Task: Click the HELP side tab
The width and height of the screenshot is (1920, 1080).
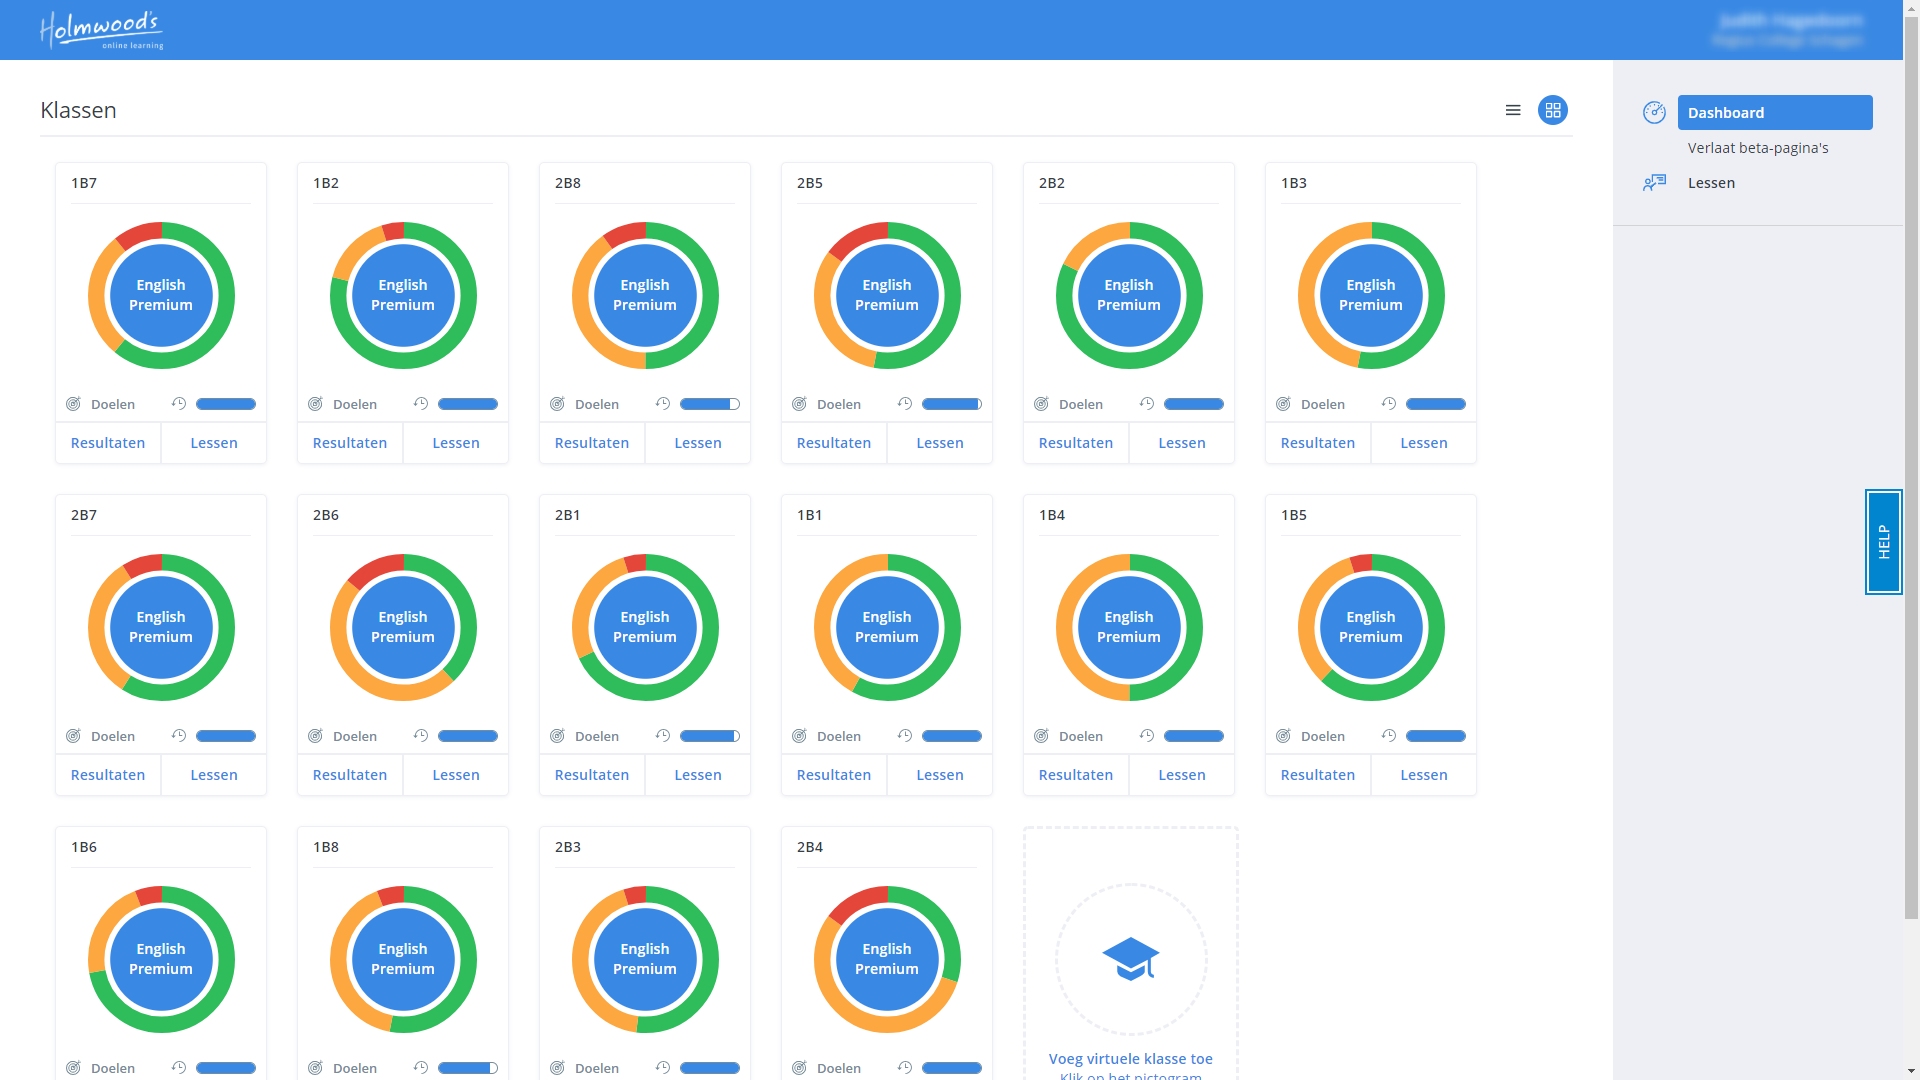Action: click(1884, 542)
